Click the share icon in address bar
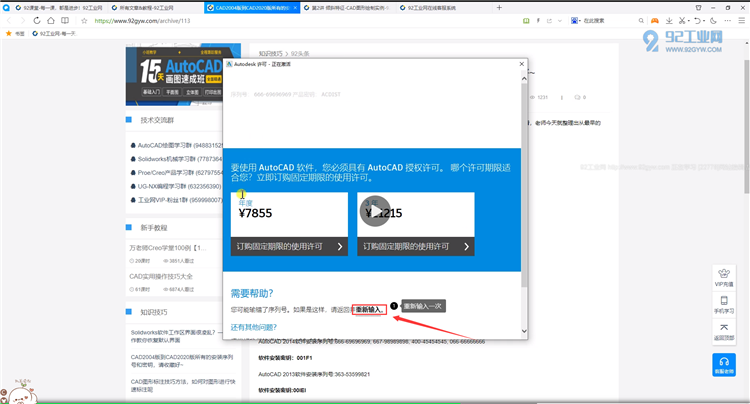Viewport: 750px width, 404px height. 549,21
